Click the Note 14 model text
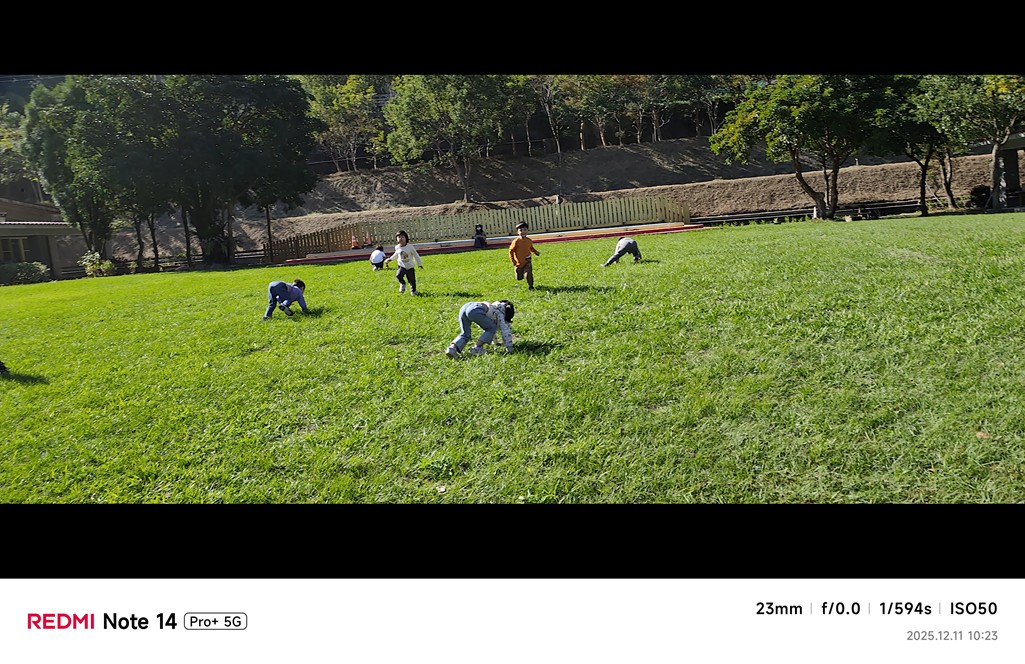This screenshot has width=1025, height=664. (139, 621)
